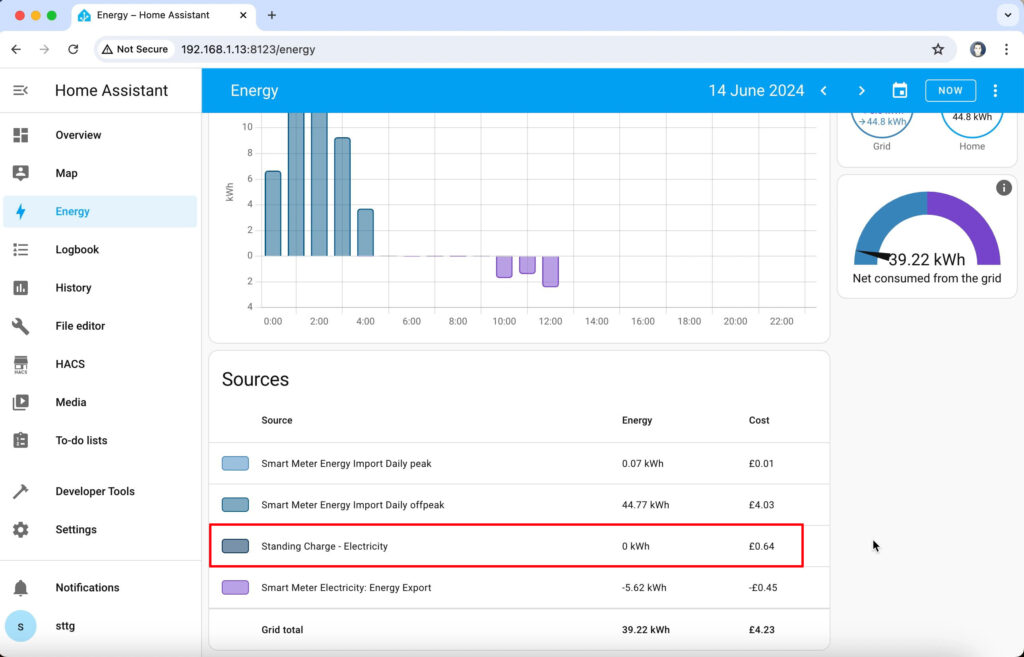Screen dimensions: 1024x657
Task: Open the Chrome profile avatar
Action: click(978, 49)
